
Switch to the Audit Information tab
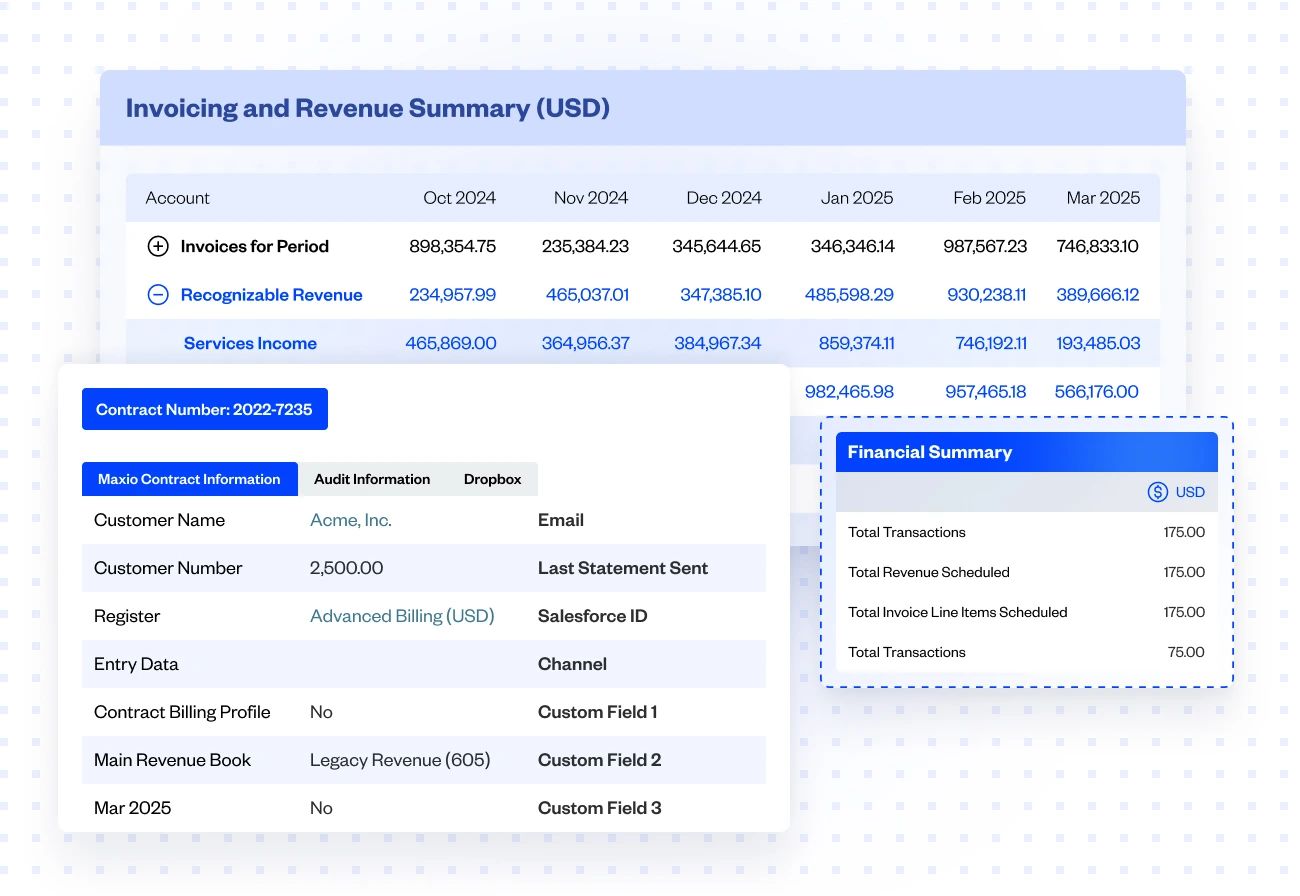372,479
